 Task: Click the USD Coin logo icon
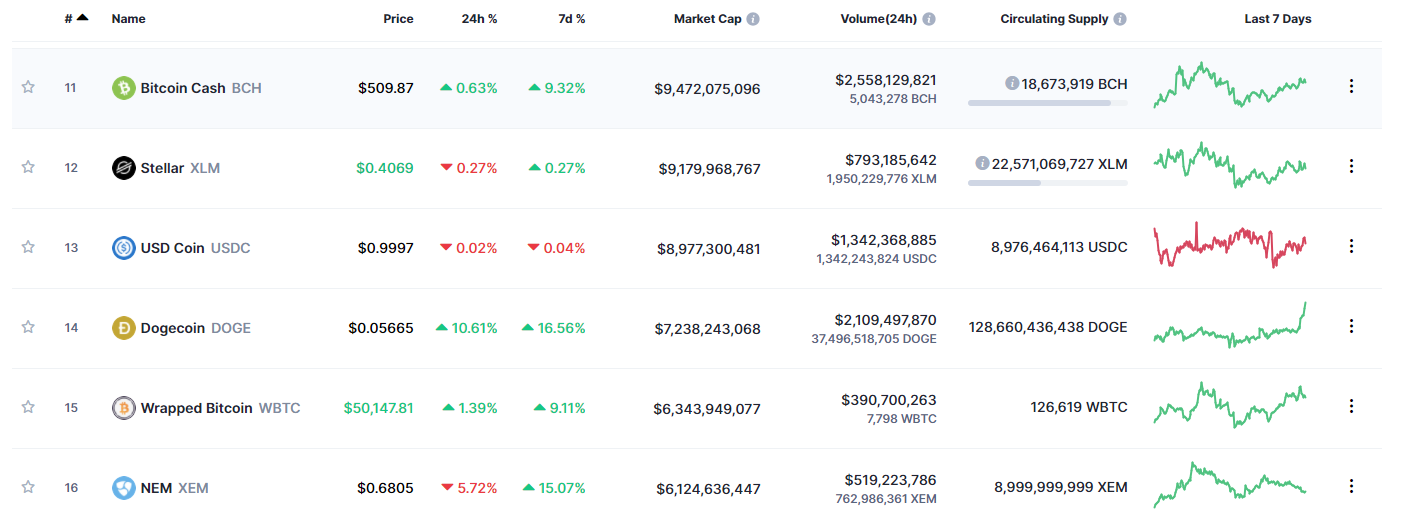(123, 248)
